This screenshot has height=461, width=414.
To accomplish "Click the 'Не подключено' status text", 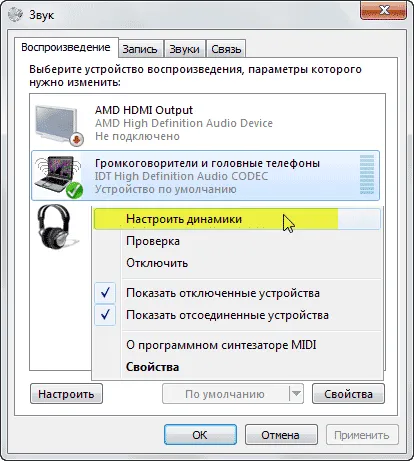I will coord(137,136).
